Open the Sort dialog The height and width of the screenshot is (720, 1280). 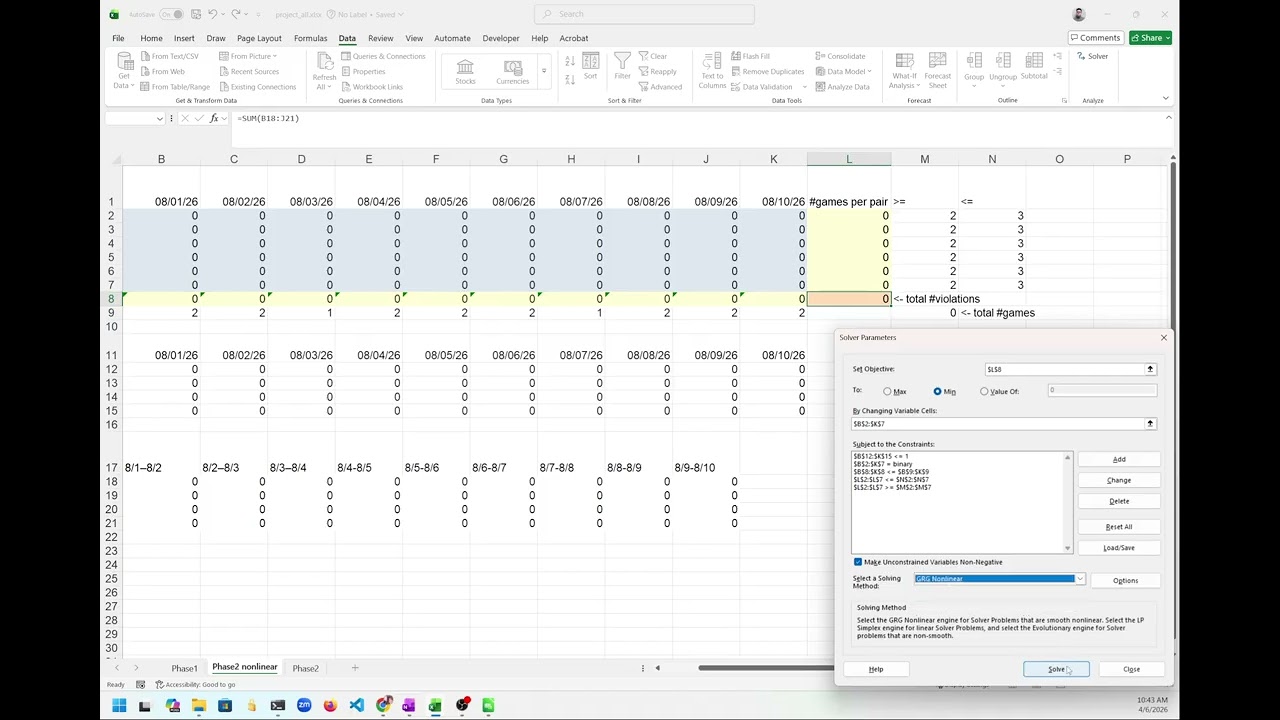pos(590,68)
